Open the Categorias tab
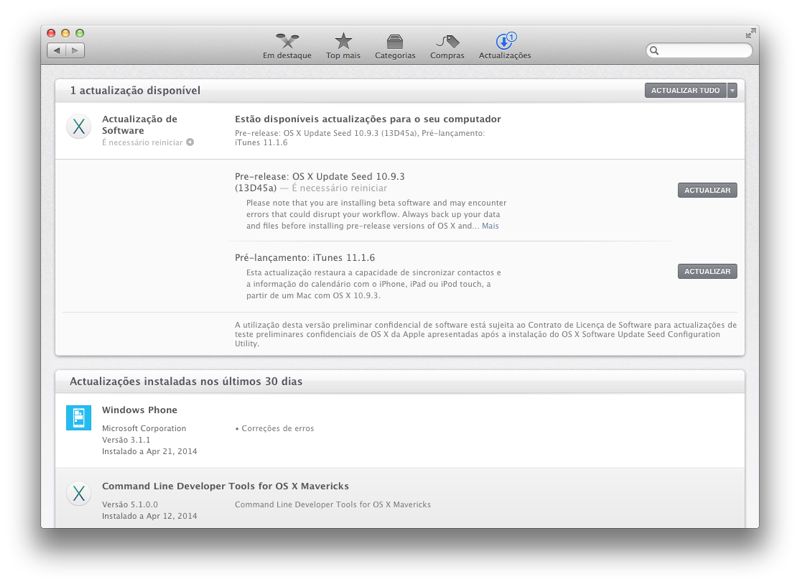 (395, 46)
